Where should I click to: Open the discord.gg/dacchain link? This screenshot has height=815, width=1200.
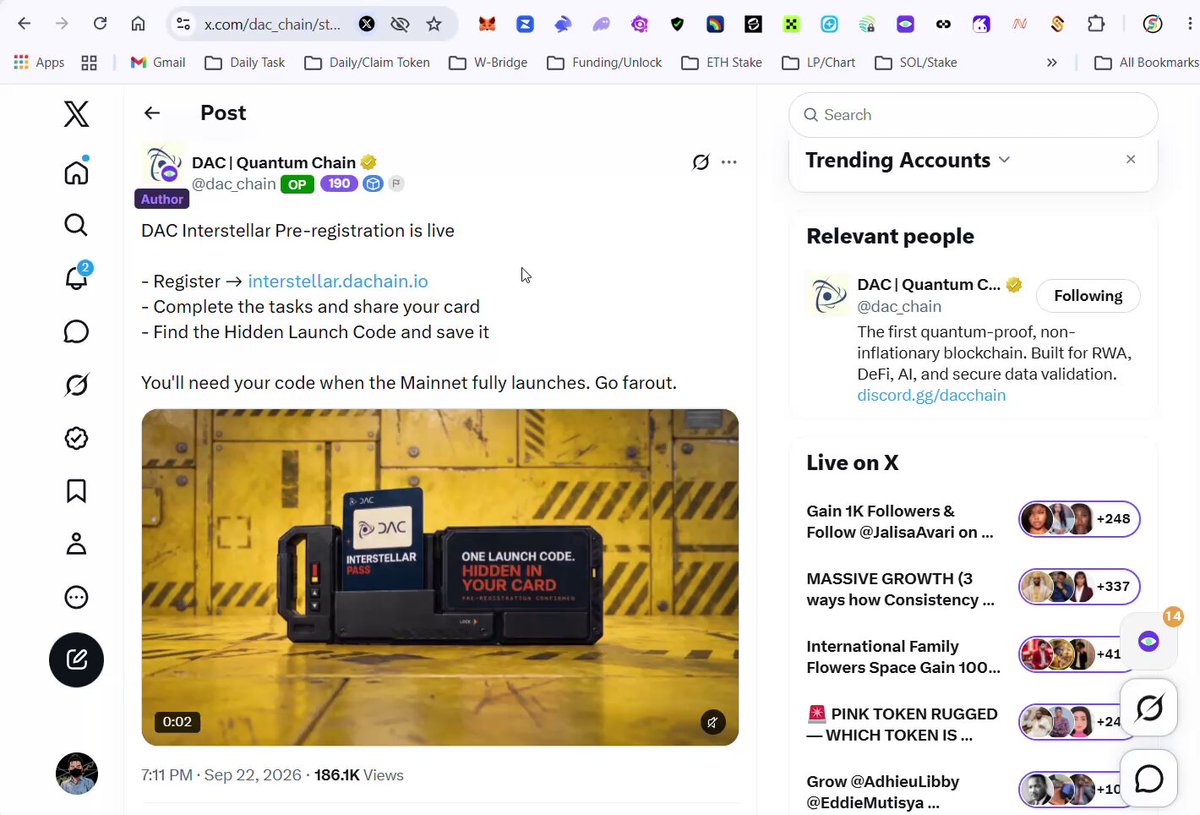click(x=931, y=395)
